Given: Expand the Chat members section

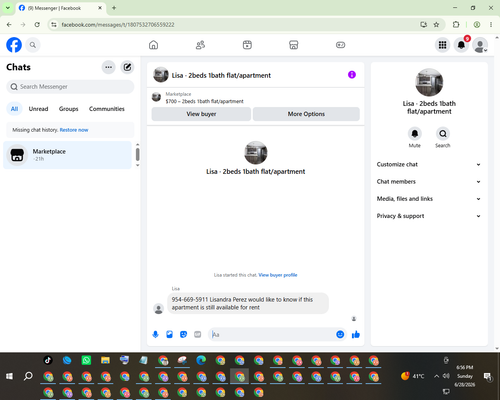Looking at the screenshot, I should click(x=429, y=182).
